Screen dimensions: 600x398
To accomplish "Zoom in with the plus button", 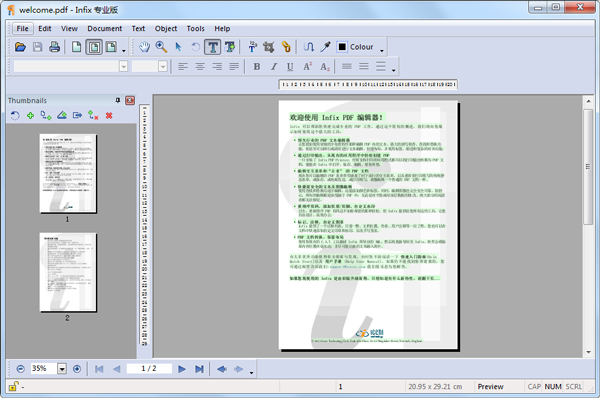I will (77, 369).
